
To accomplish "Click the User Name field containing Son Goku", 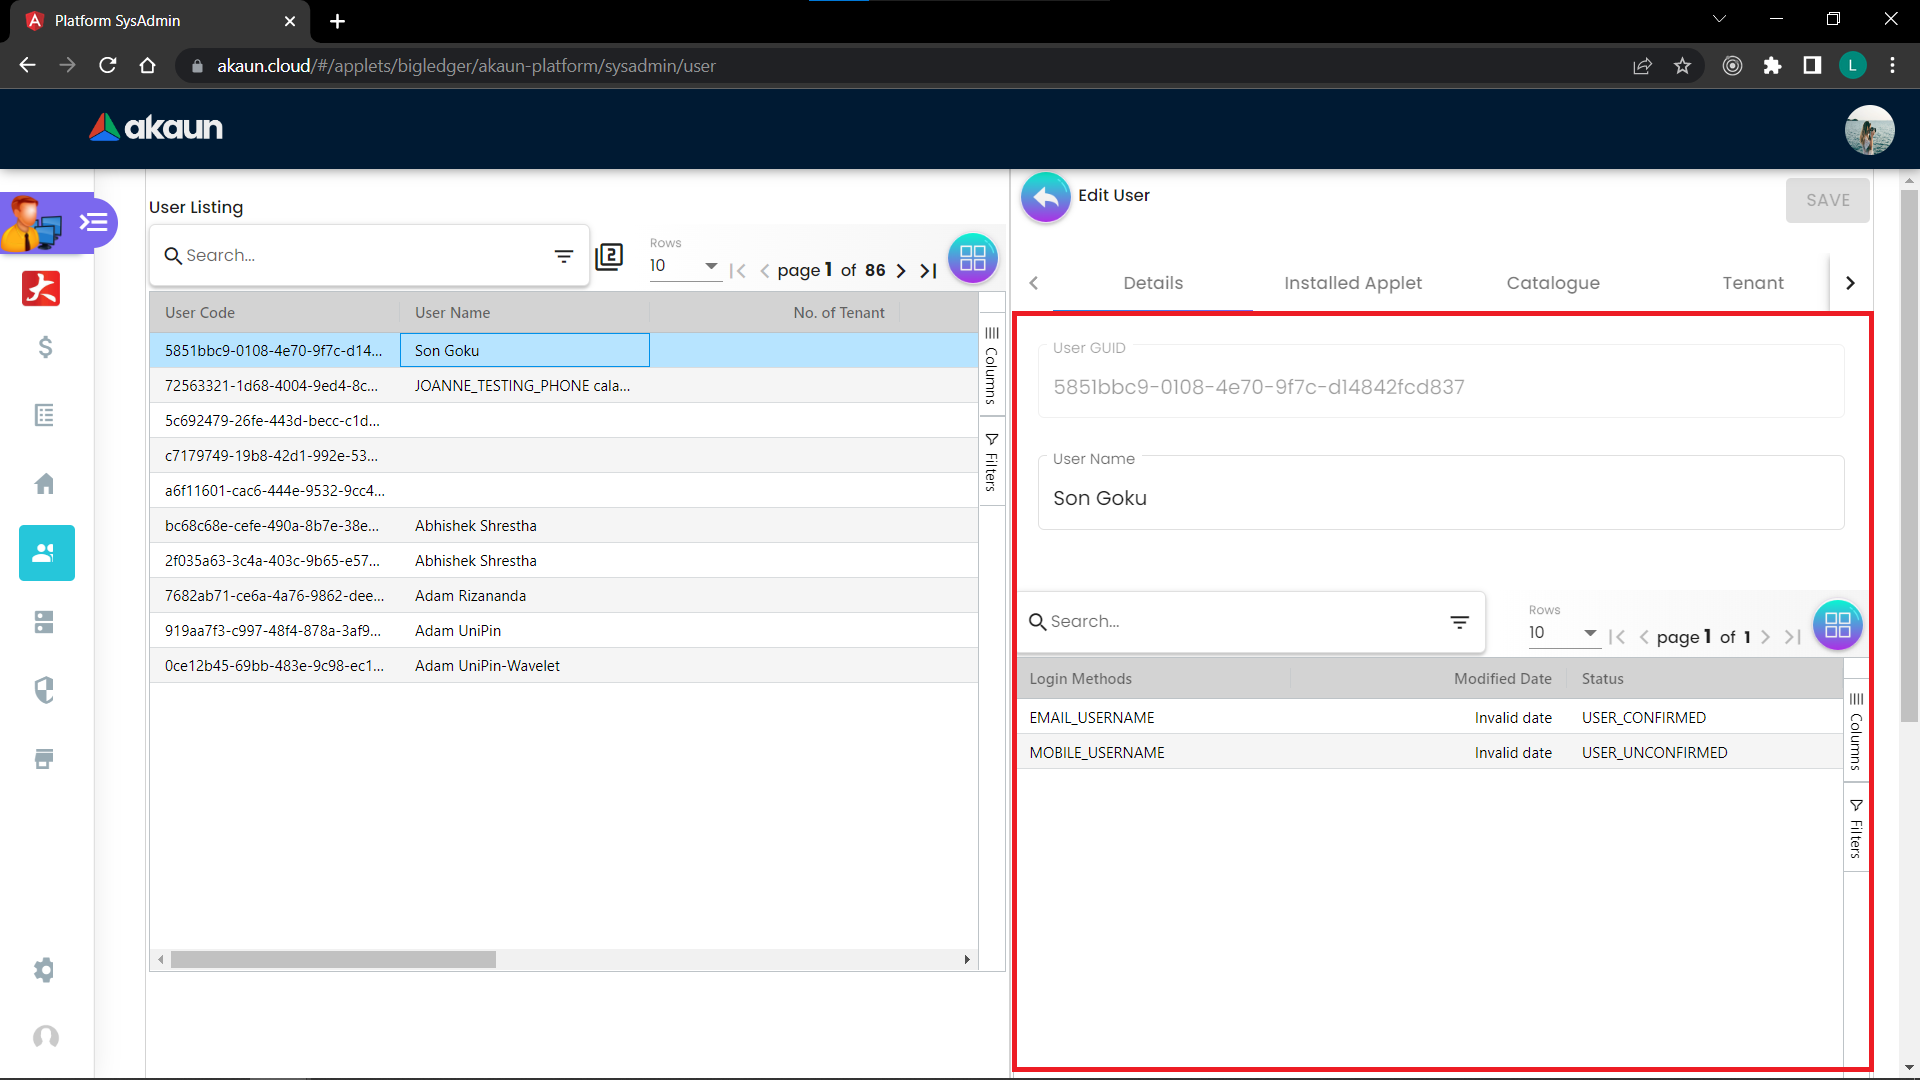I will tap(1440, 498).
